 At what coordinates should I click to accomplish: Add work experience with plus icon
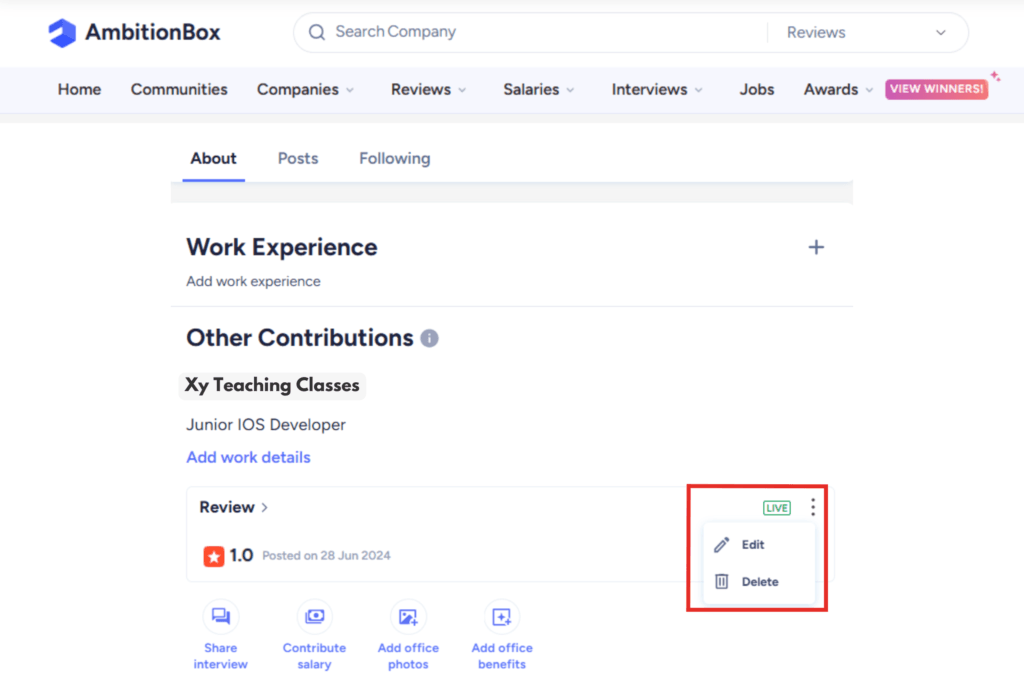click(x=816, y=247)
